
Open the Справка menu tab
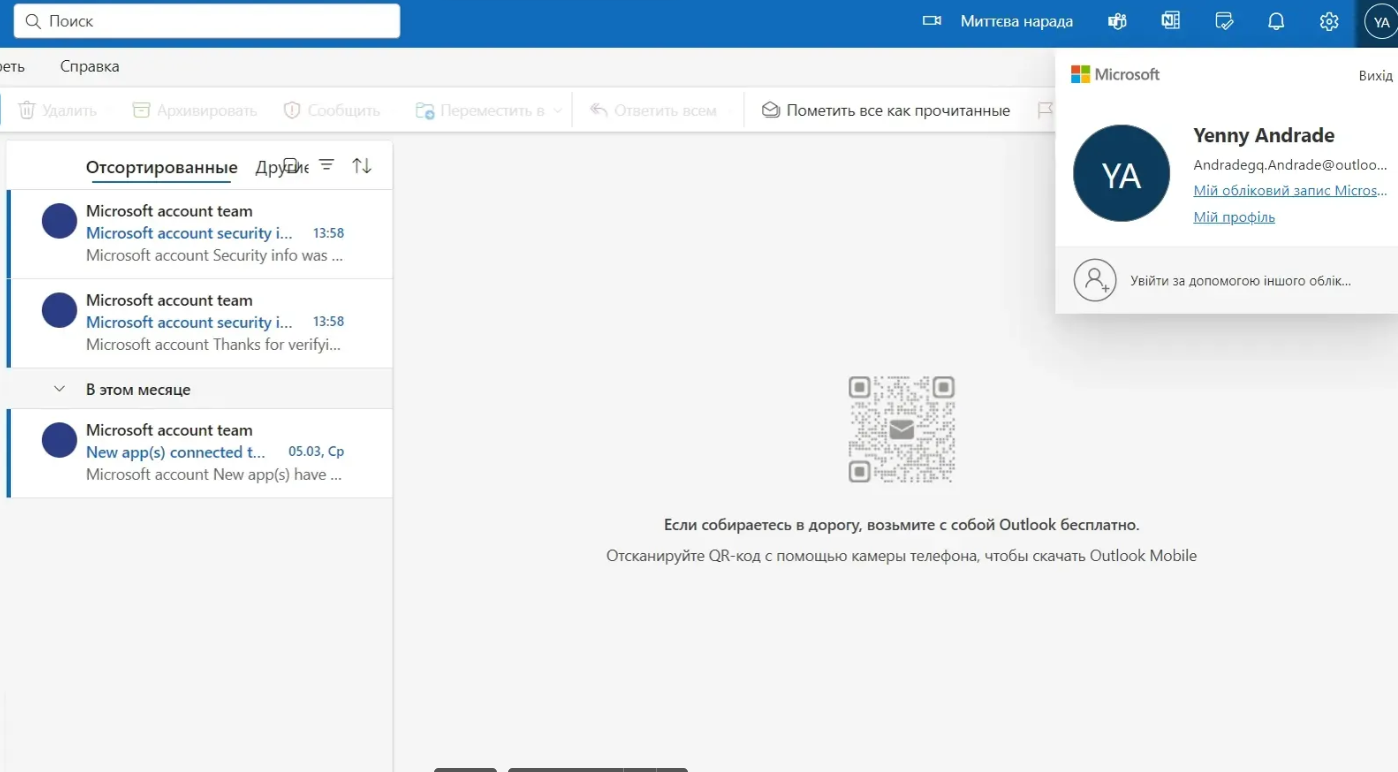(89, 66)
